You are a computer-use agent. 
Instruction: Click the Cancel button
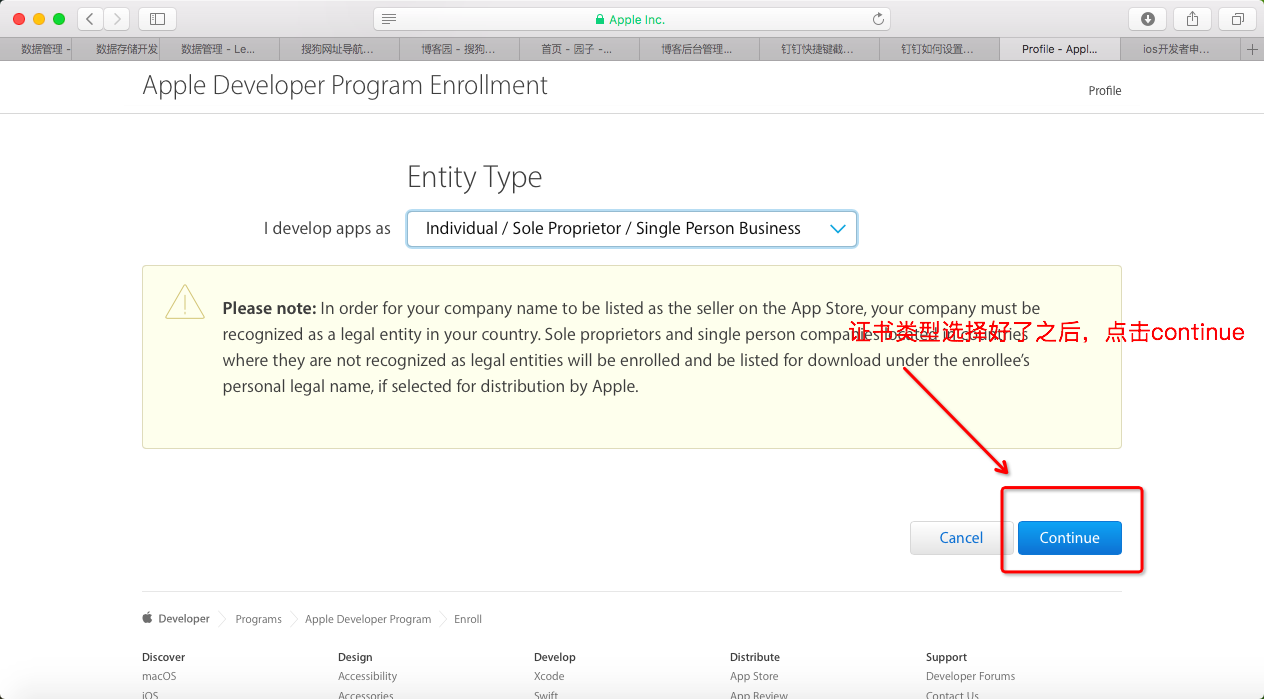tap(961, 537)
